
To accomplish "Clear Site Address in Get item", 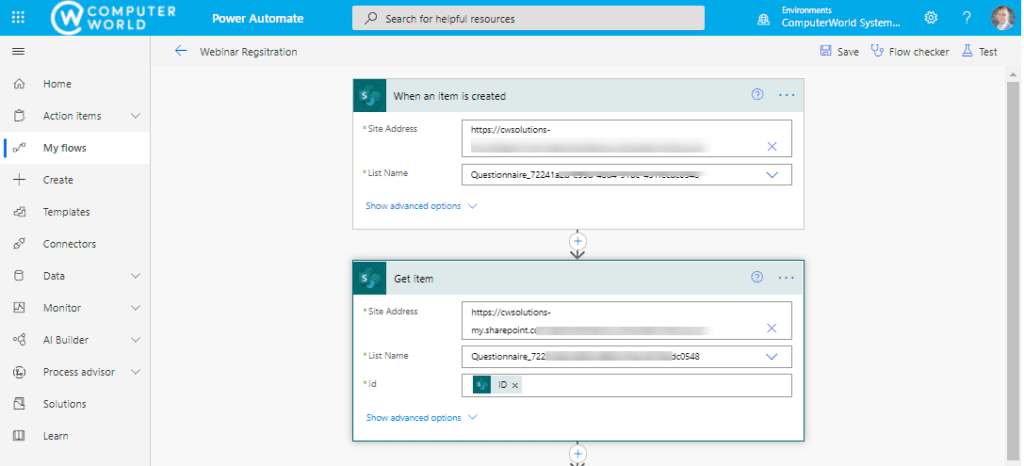I will (x=772, y=328).
